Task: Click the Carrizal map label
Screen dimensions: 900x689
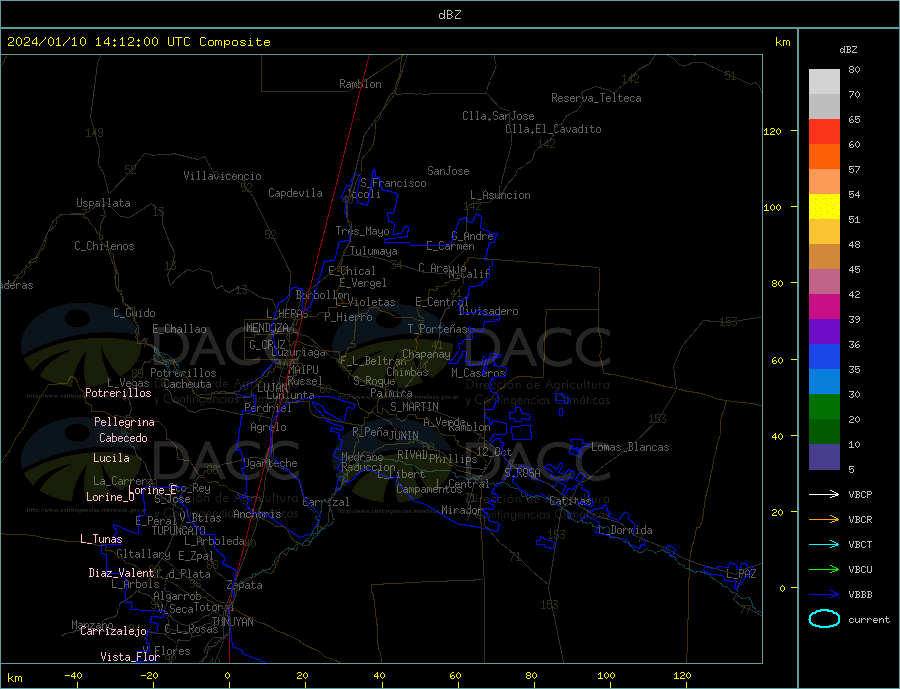Action: 326,502
